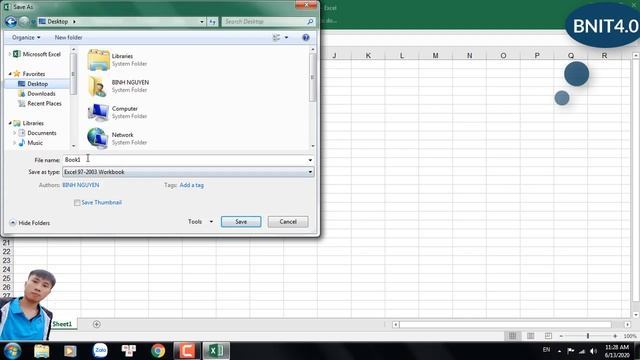640x360 pixels.
Task: Select Microsoft Excel in navigation pane
Action: coord(41,54)
